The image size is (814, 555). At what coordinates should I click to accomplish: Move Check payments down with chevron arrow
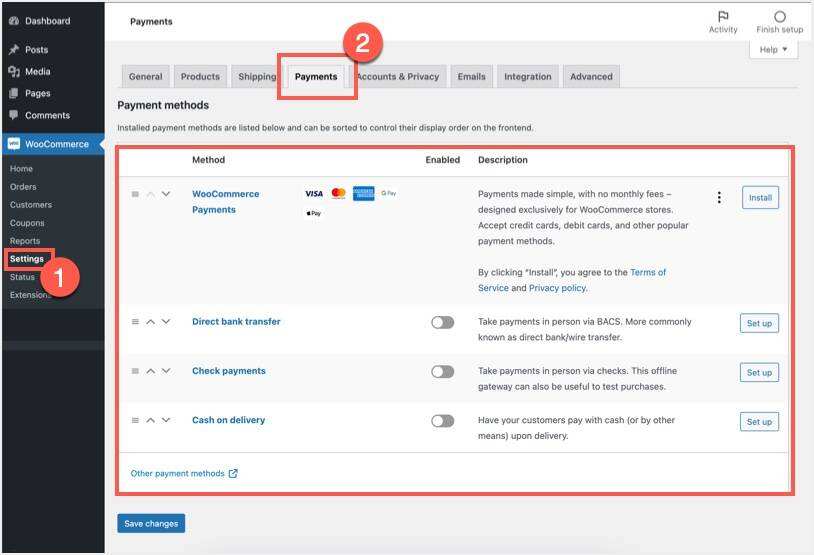coord(166,371)
